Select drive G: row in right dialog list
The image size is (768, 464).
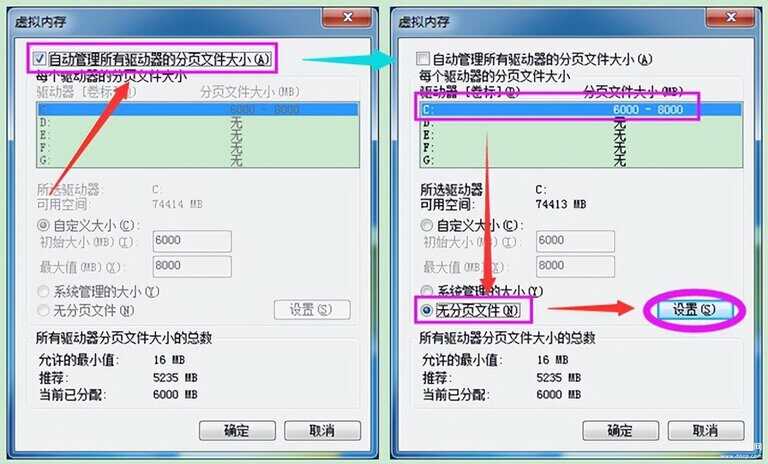click(581, 160)
